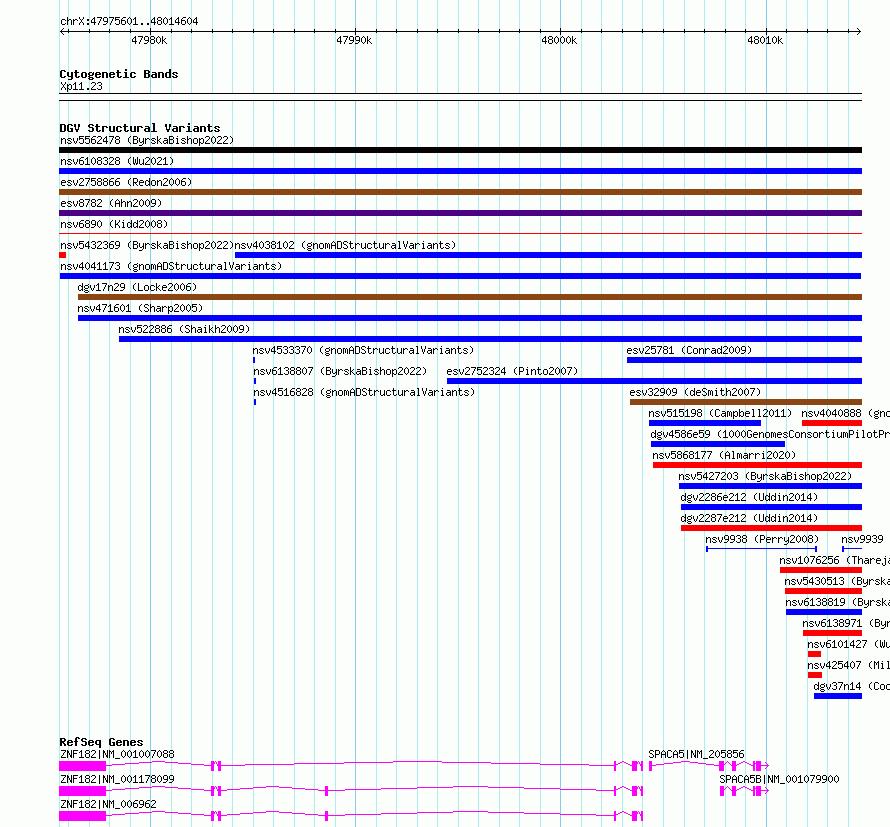This screenshot has height=827, width=890.
Task: Select the SPACA5B|NM_001079900 gene label
Action: click(x=779, y=779)
